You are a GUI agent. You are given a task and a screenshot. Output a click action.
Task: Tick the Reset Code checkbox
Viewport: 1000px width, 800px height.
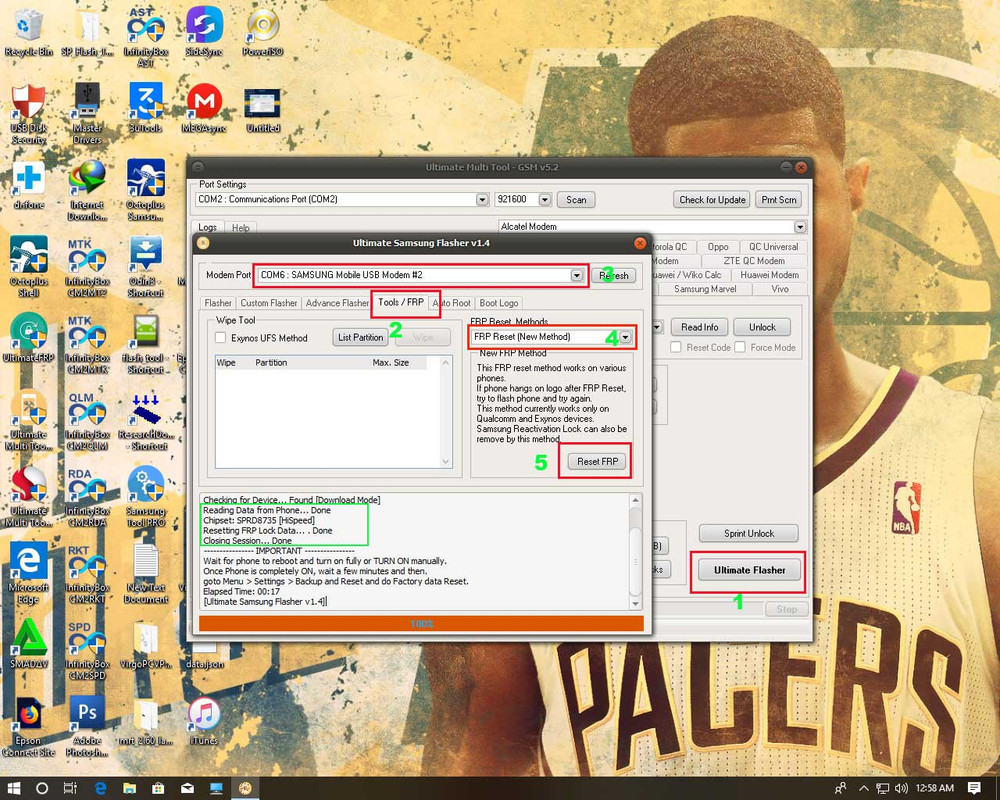click(676, 347)
